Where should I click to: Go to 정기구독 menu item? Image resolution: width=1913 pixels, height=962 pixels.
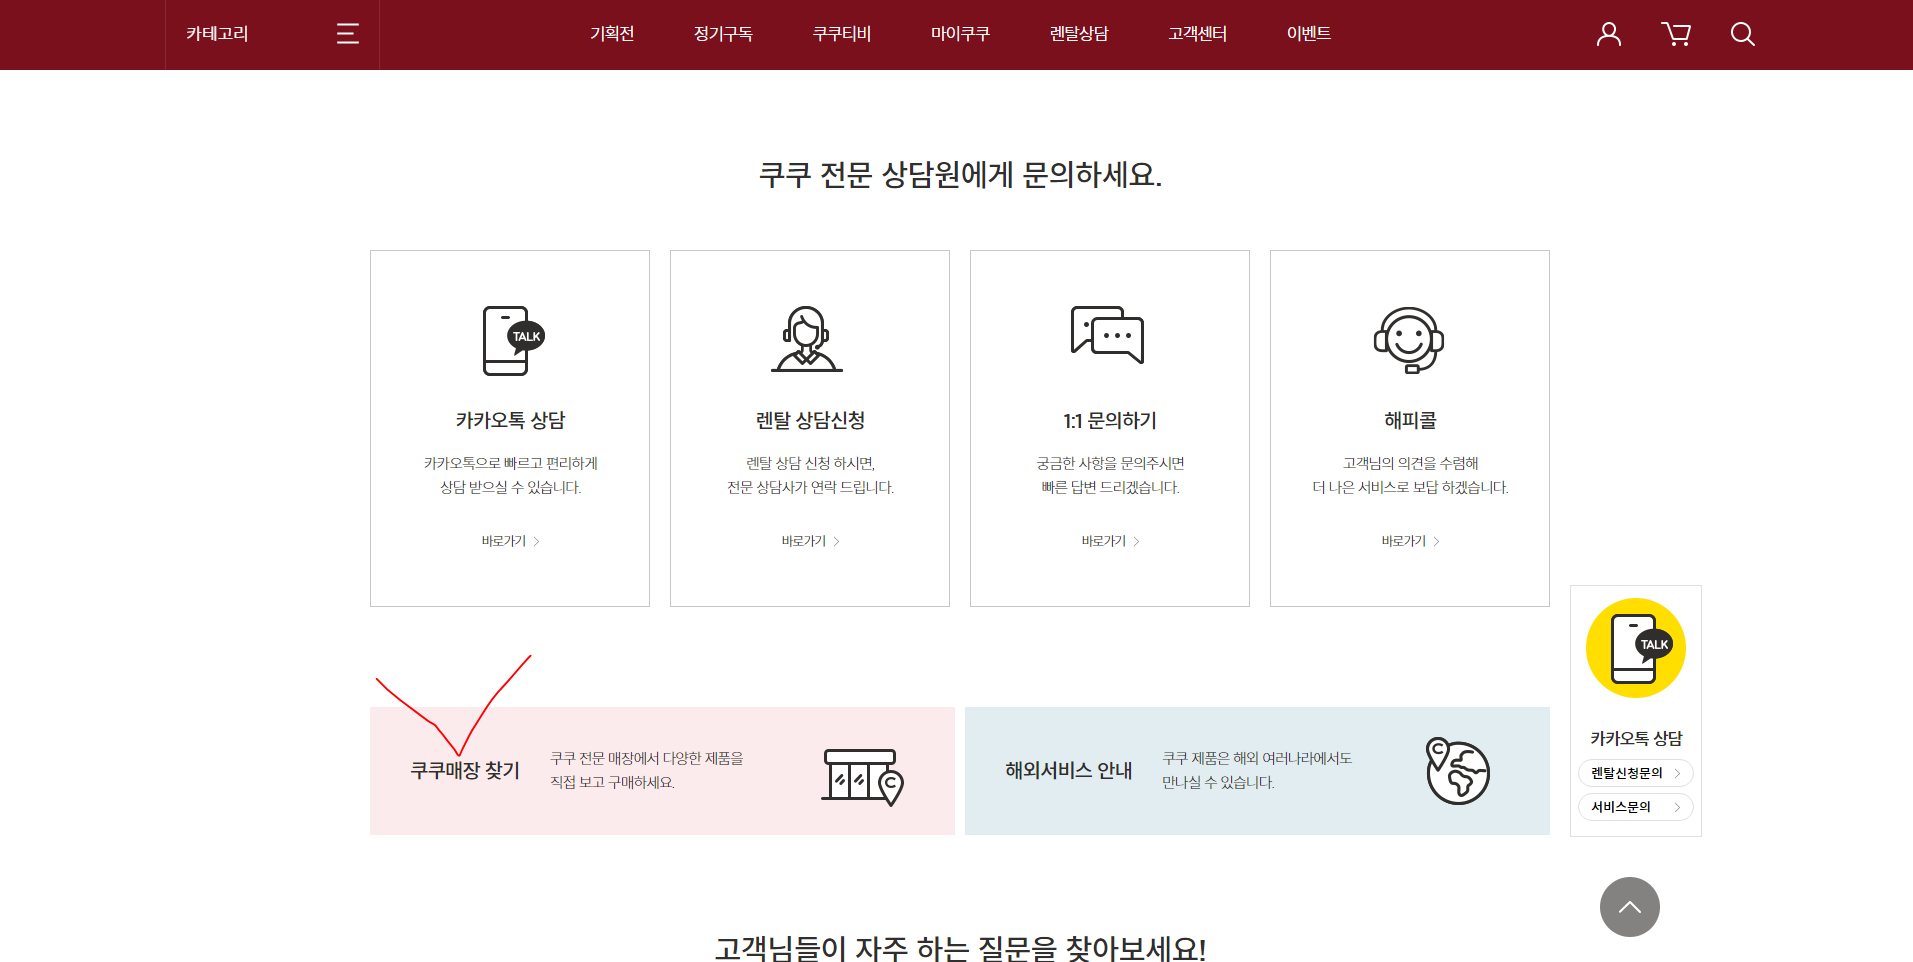[x=723, y=34]
